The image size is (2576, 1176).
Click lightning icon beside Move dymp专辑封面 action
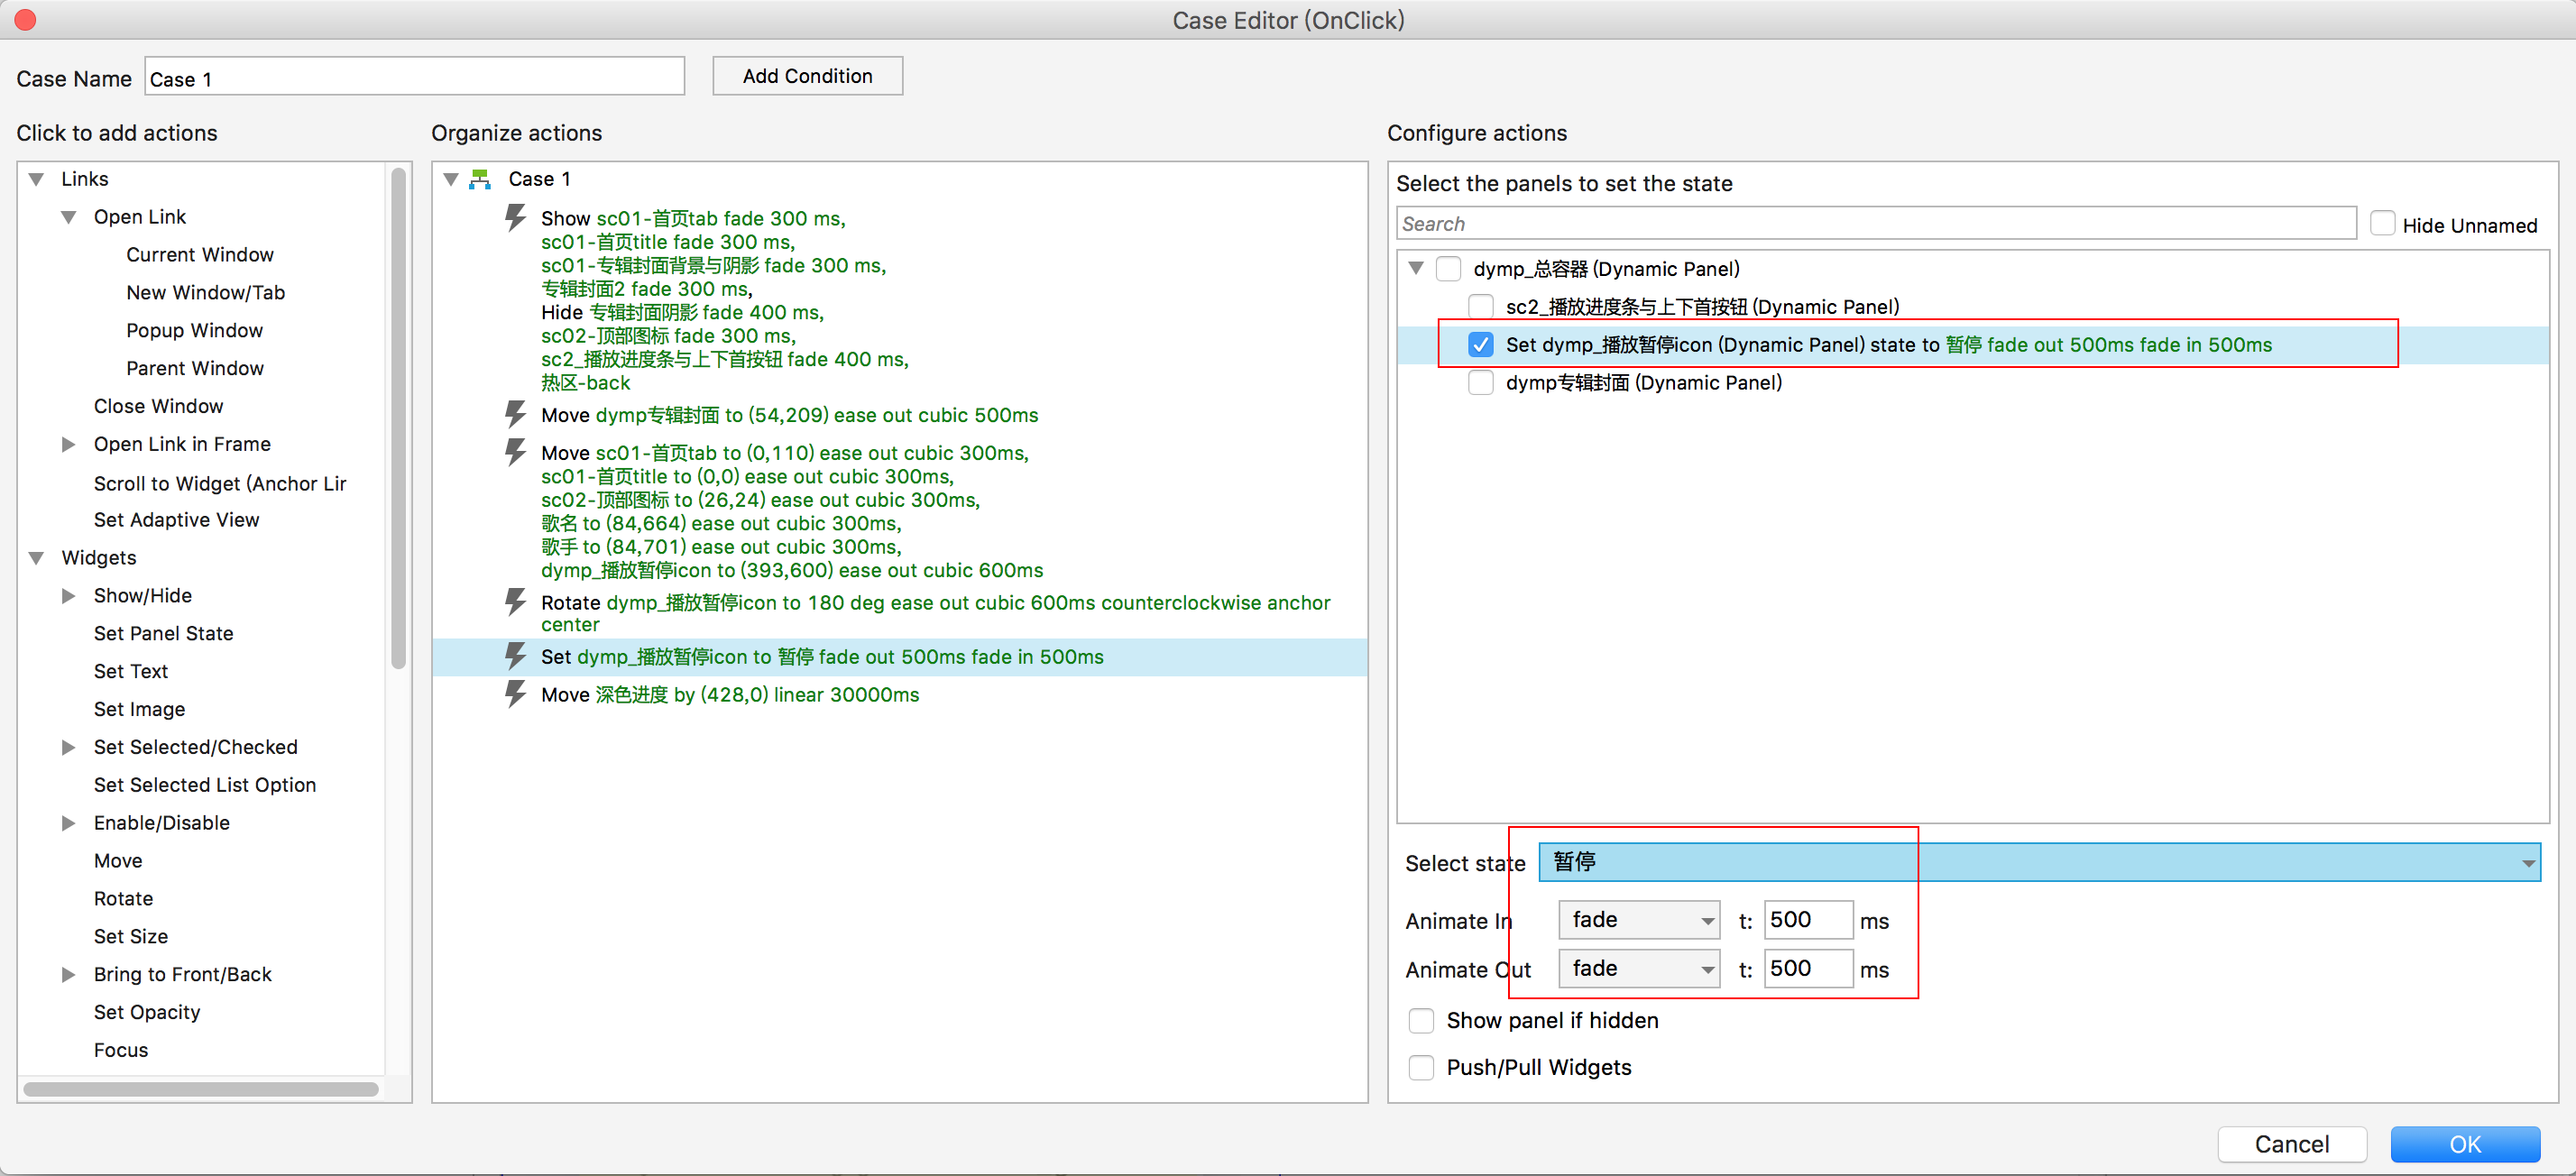click(515, 414)
